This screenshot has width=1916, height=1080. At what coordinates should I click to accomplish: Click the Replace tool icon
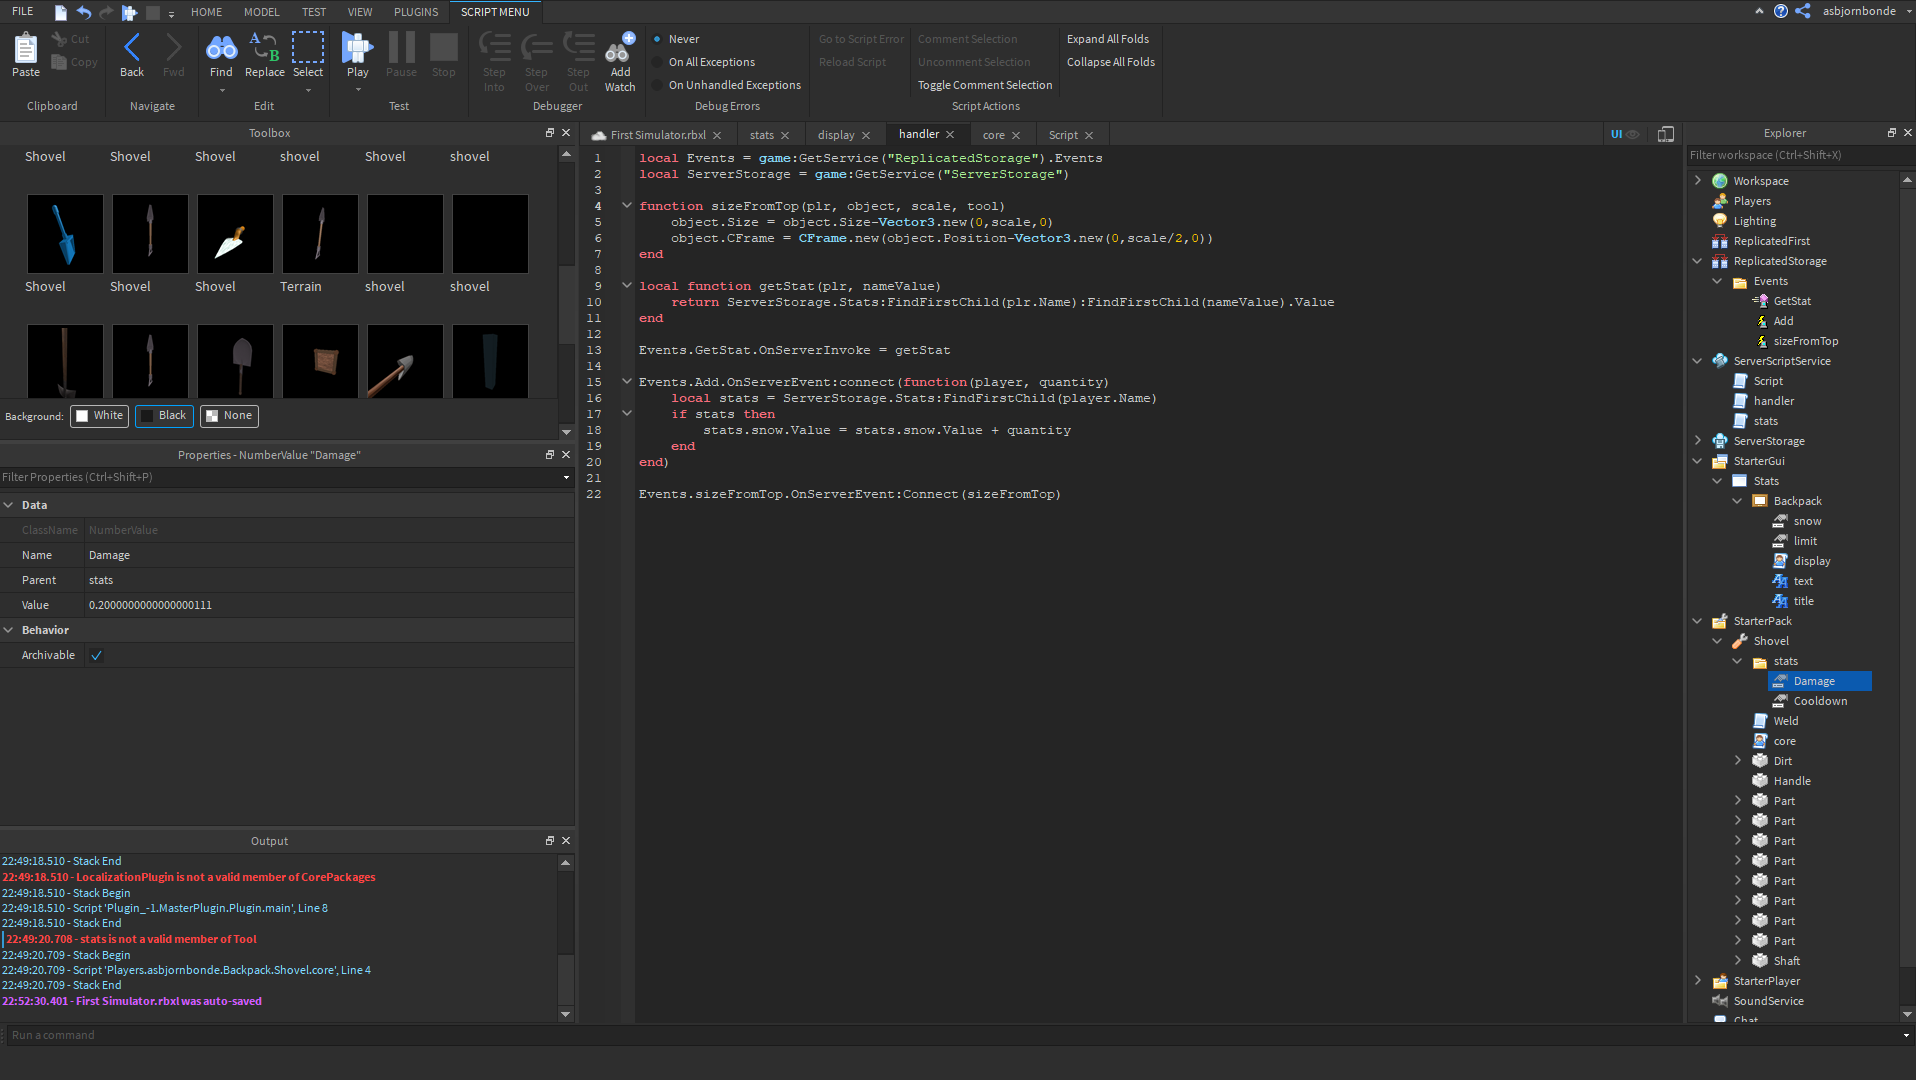pyautogui.click(x=264, y=48)
